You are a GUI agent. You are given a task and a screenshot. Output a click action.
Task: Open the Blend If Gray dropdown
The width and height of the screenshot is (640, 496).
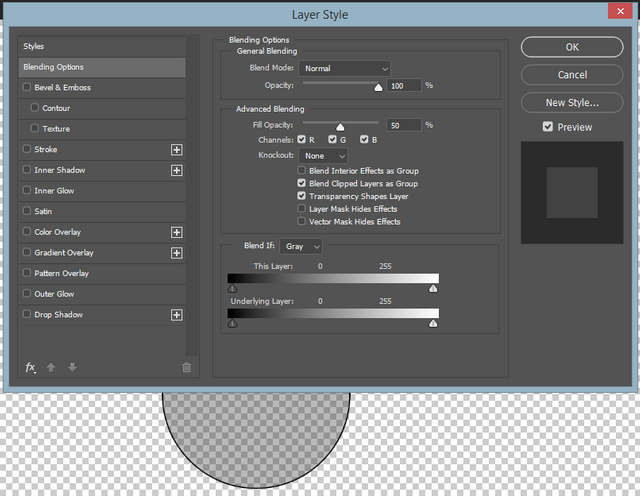(x=301, y=247)
